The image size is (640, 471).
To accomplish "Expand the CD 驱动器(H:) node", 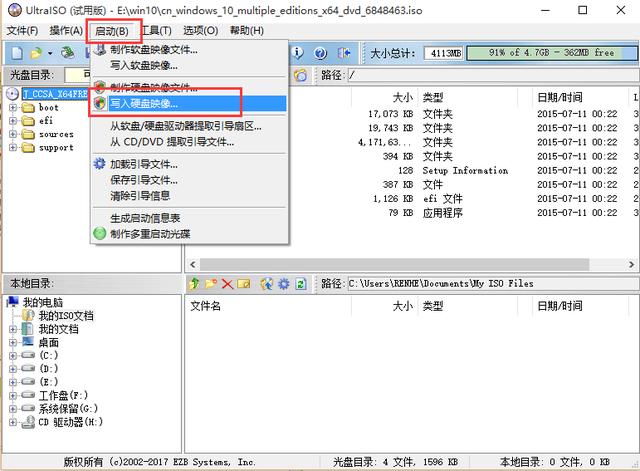I will pos(13,422).
